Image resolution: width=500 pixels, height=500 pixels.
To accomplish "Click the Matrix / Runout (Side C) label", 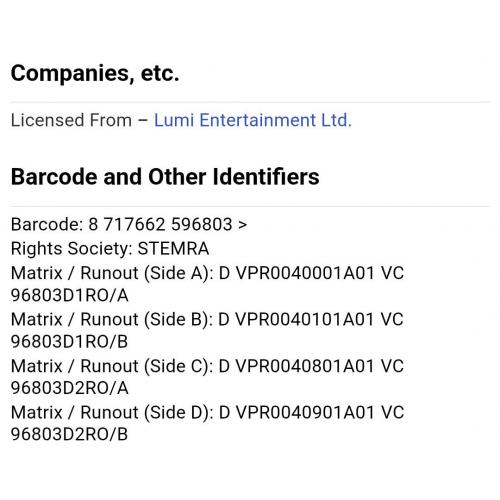I will (112, 366).
